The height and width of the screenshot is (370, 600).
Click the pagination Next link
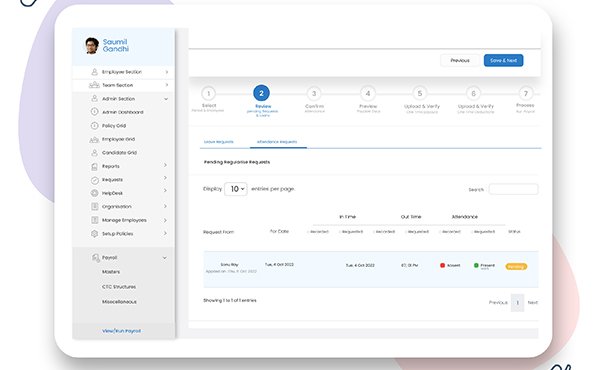click(x=533, y=303)
